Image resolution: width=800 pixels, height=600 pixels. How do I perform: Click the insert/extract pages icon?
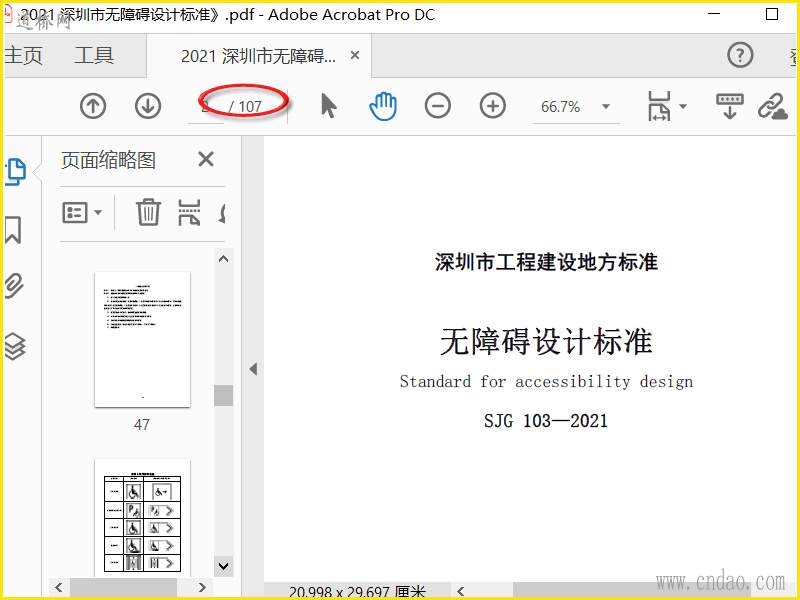pyautogui.click(x=189, y=212)
